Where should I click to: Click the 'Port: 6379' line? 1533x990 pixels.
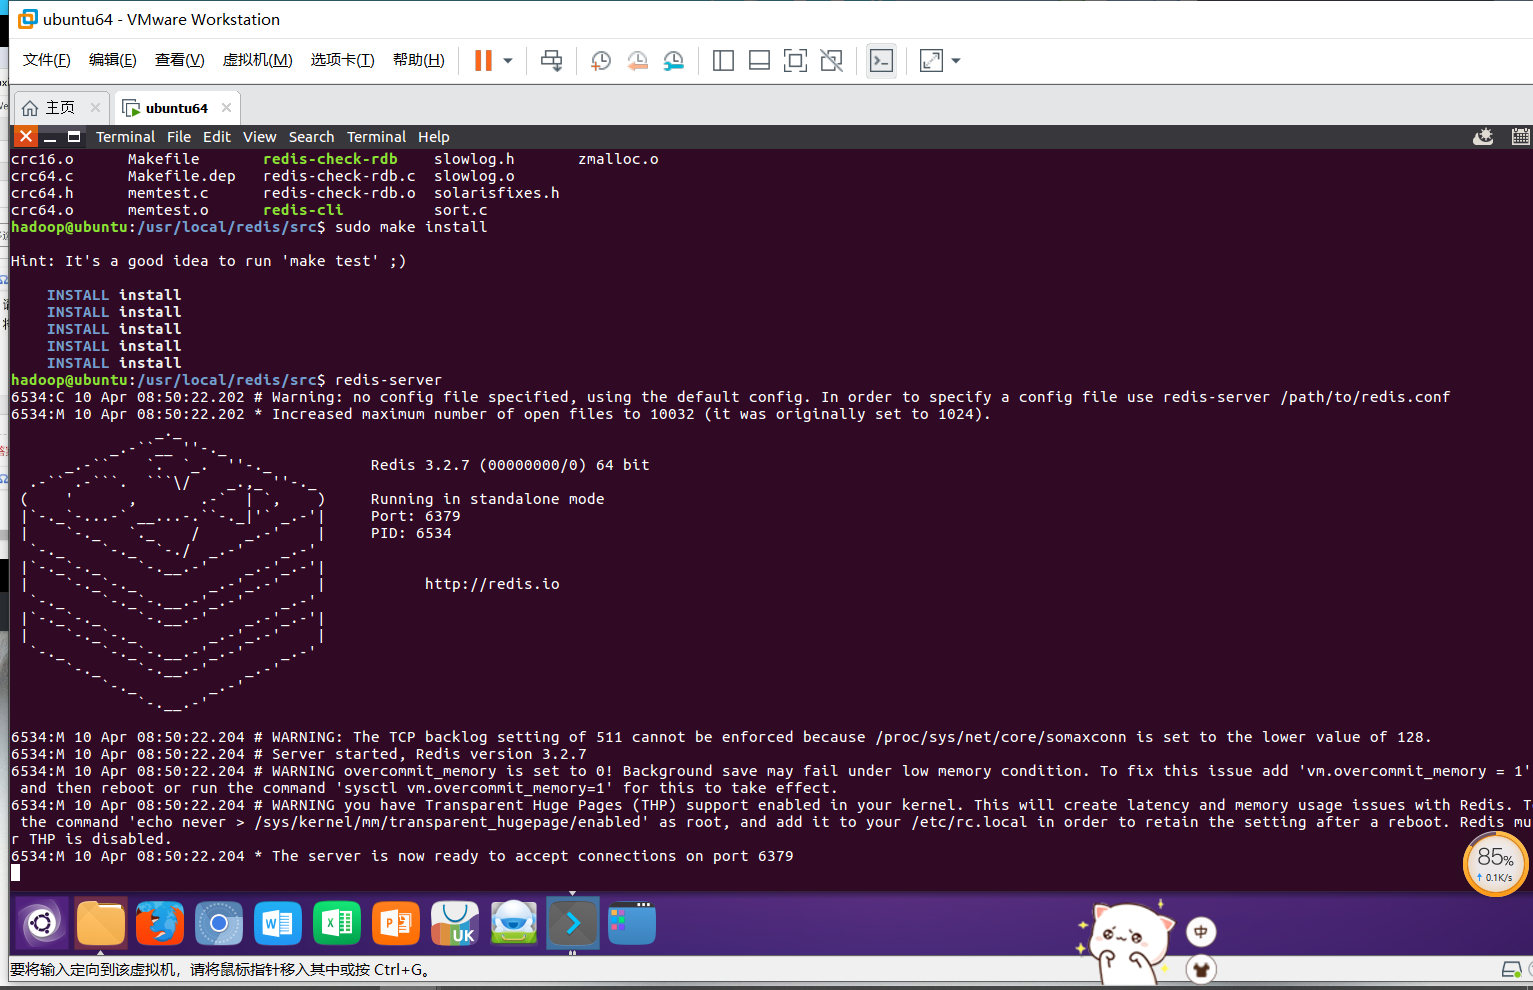click(415, 516)
